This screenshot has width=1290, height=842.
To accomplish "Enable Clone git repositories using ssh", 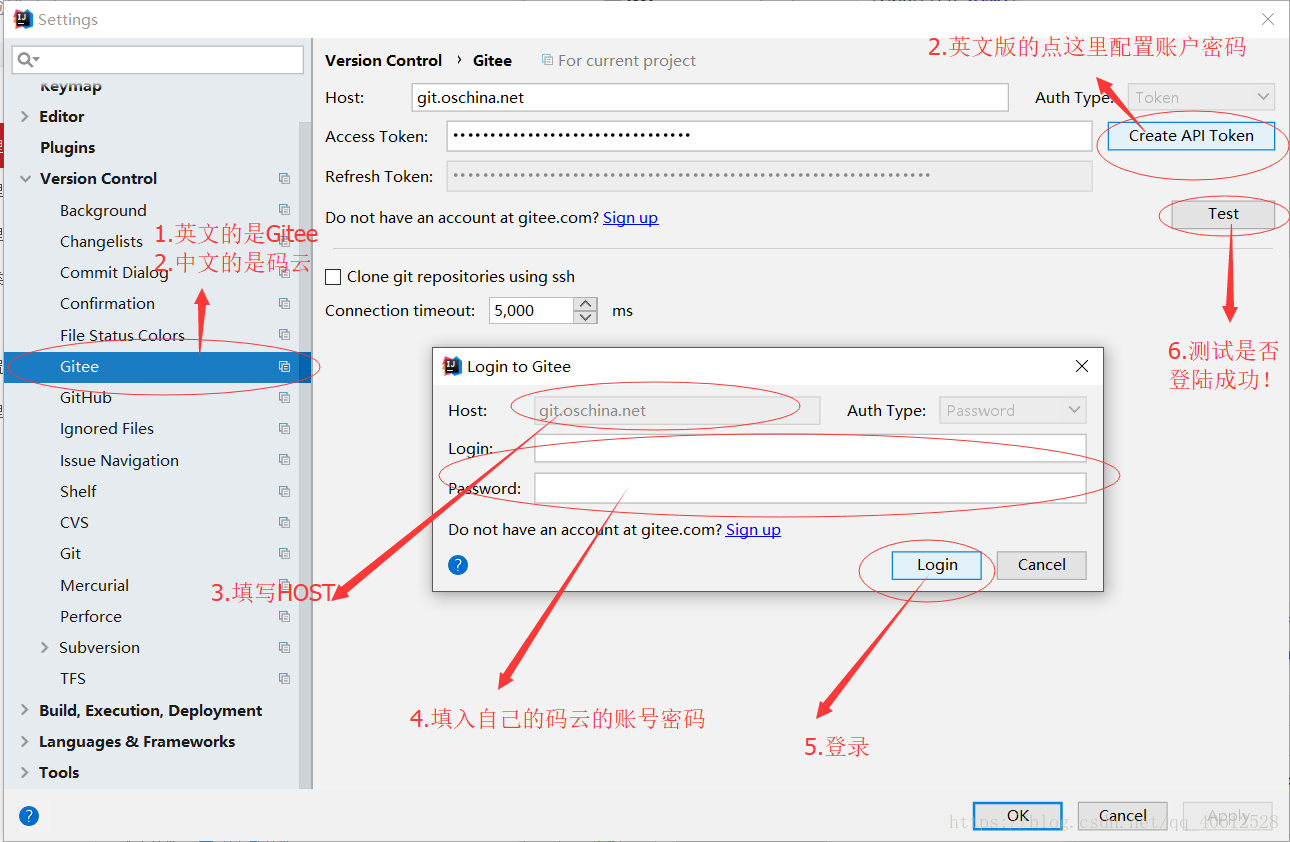I will point(334,277).
